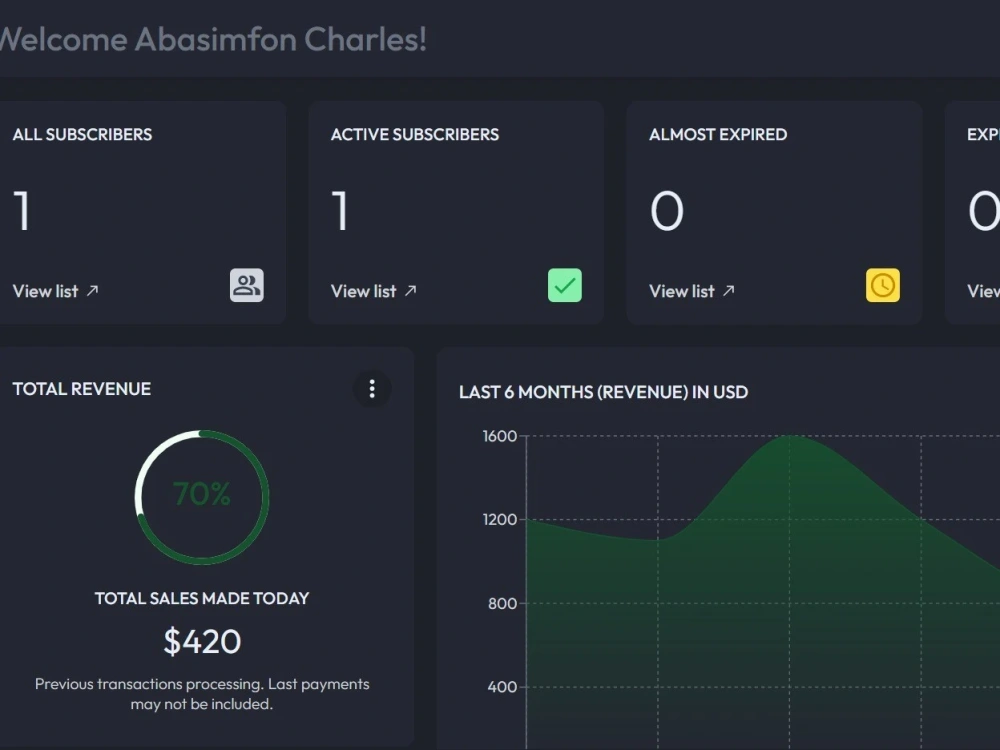
Task: Open the Total Revenue three-dot menu
Action: tap(372, 388)
